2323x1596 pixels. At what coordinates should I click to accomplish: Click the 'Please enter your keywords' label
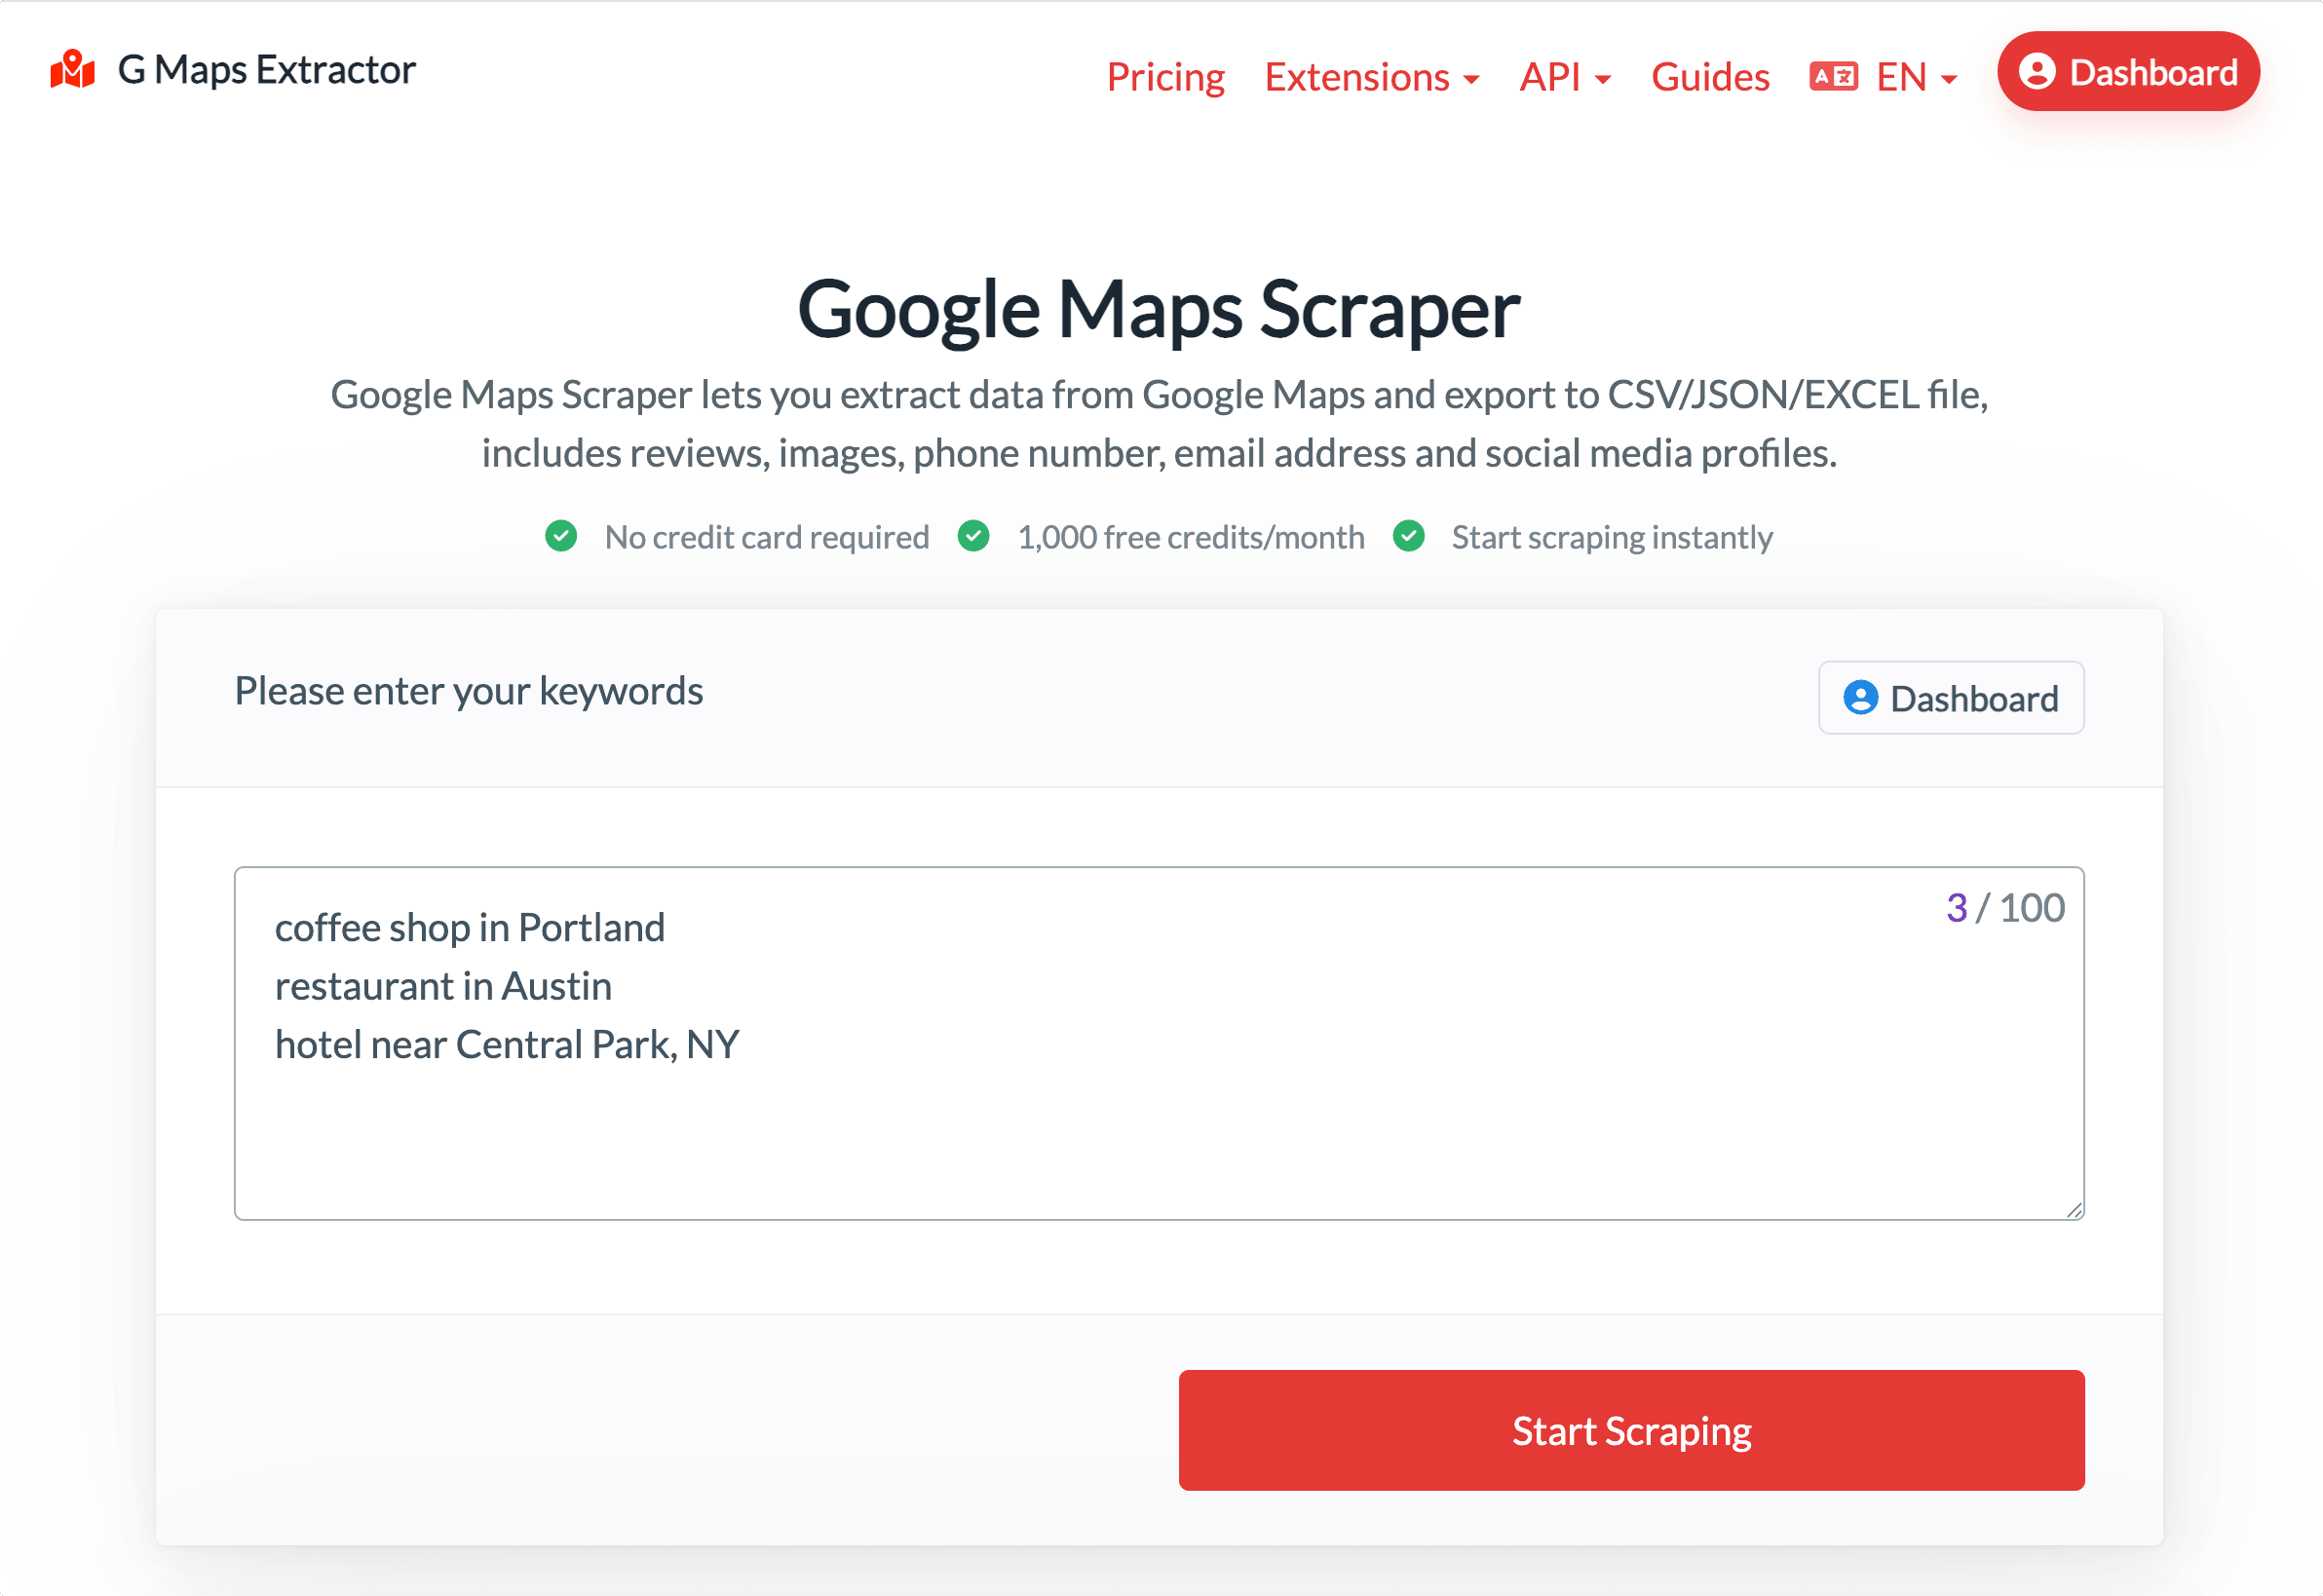[468, 691]
